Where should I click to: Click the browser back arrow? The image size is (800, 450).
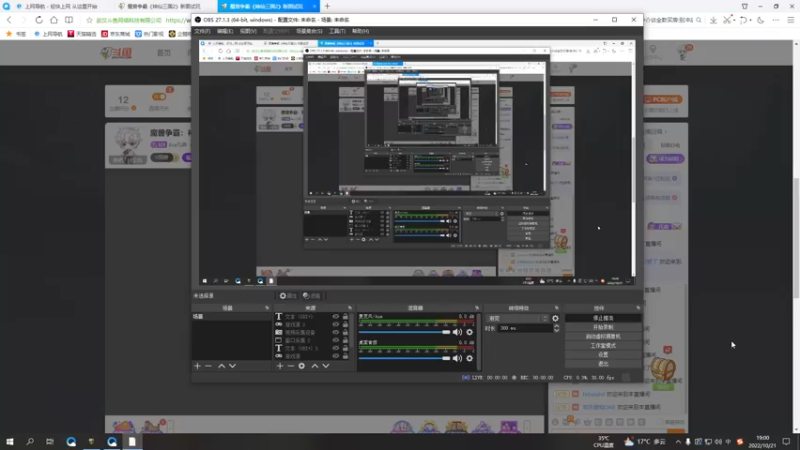tap(9, 20)
